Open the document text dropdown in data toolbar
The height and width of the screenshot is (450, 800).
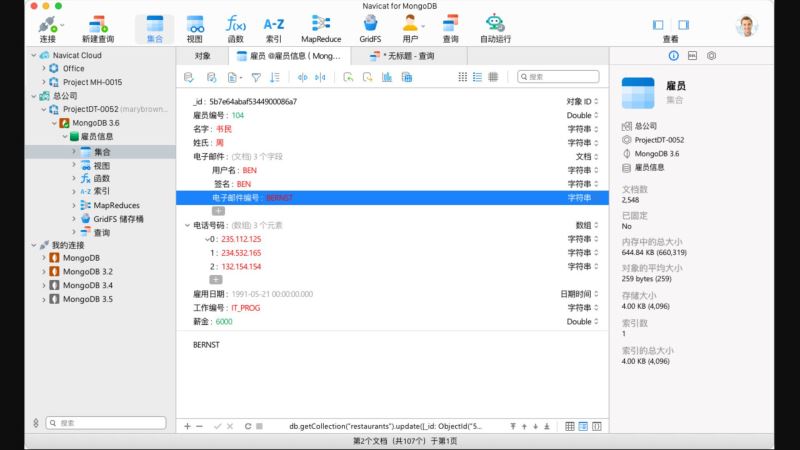coord(234,77)
